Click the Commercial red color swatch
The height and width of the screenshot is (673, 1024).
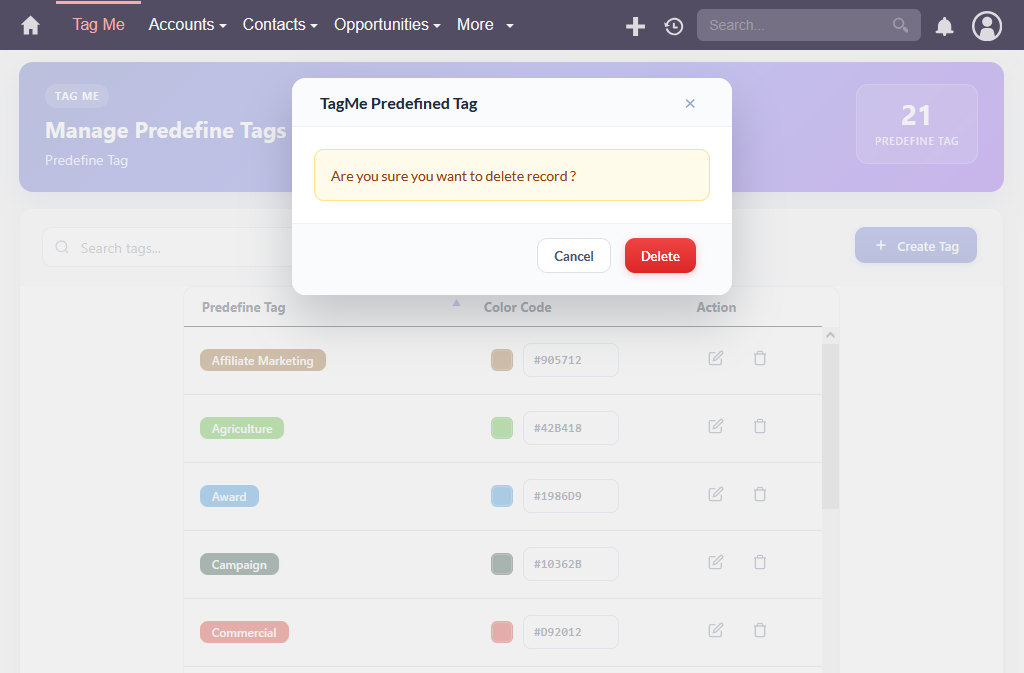[502, 632]
